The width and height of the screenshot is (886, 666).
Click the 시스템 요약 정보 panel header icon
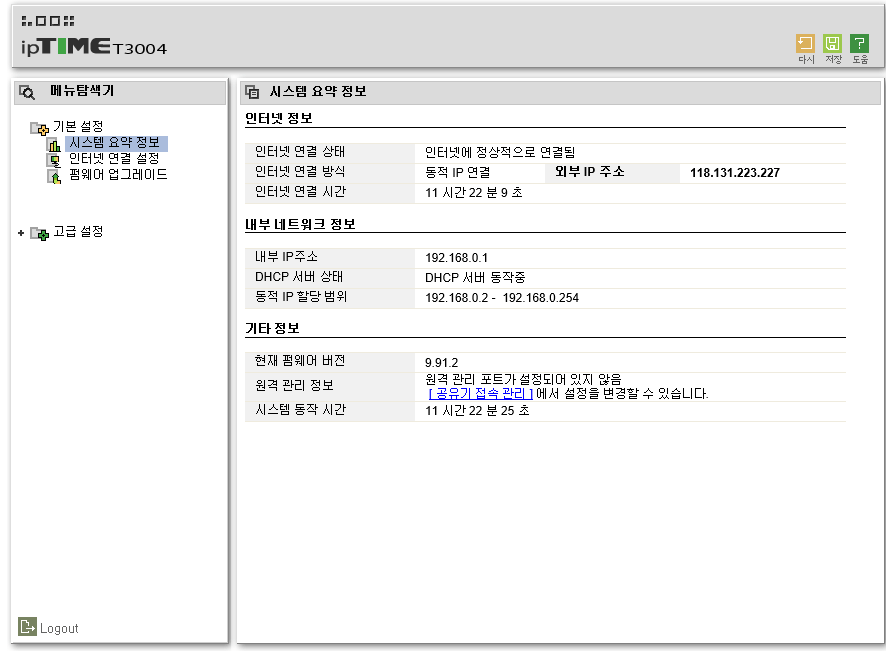(x=252, y=92)
